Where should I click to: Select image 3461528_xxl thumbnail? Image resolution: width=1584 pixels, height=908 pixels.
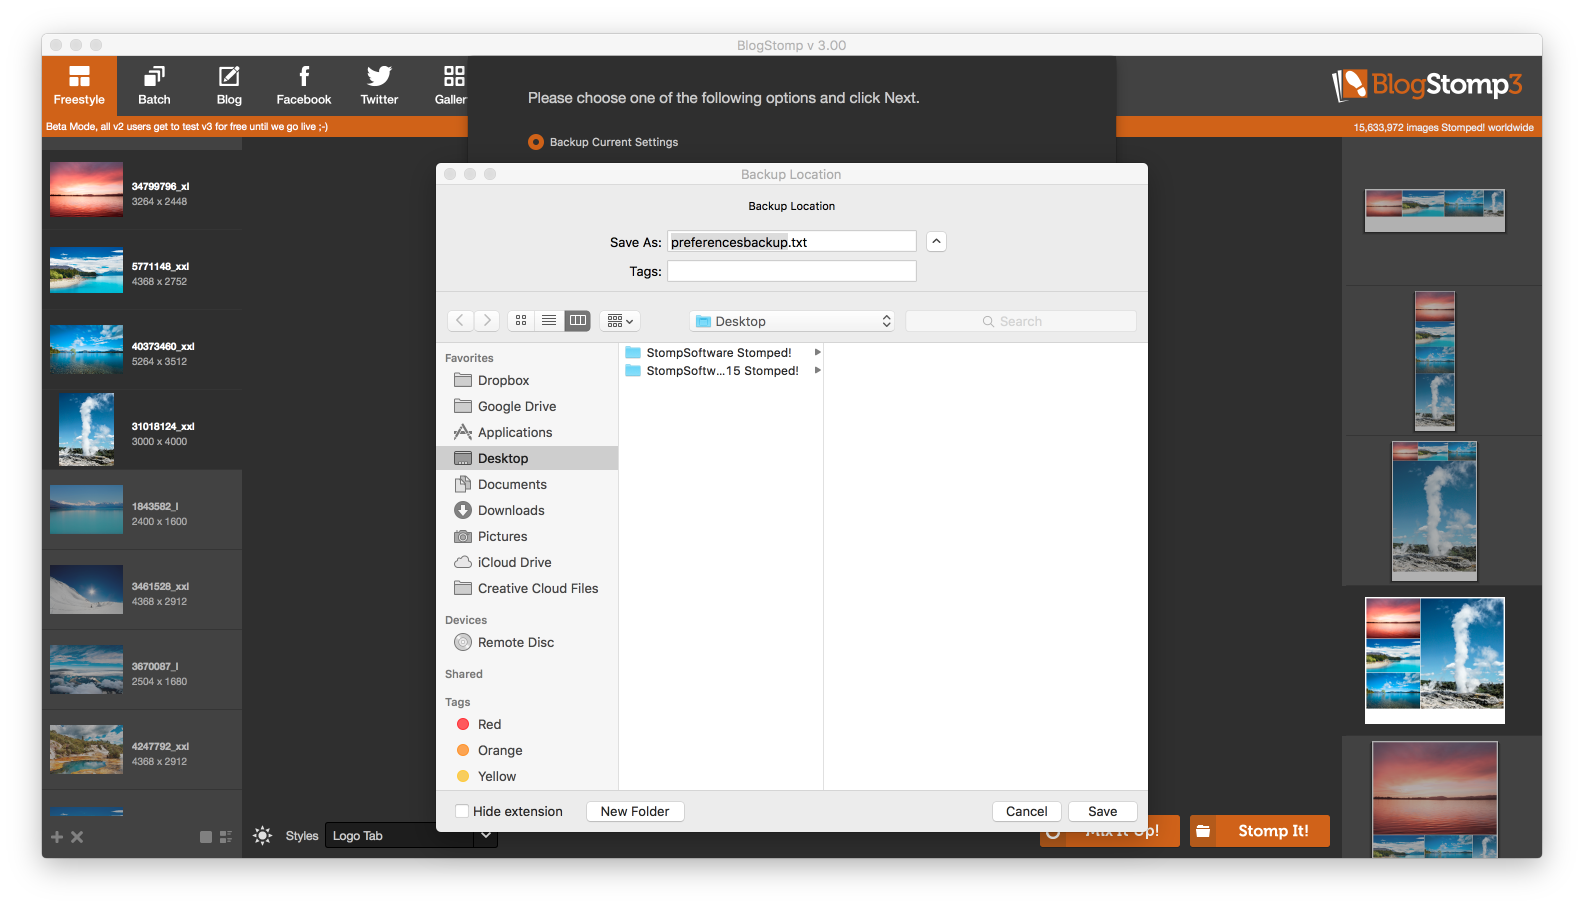pos(87,590)
